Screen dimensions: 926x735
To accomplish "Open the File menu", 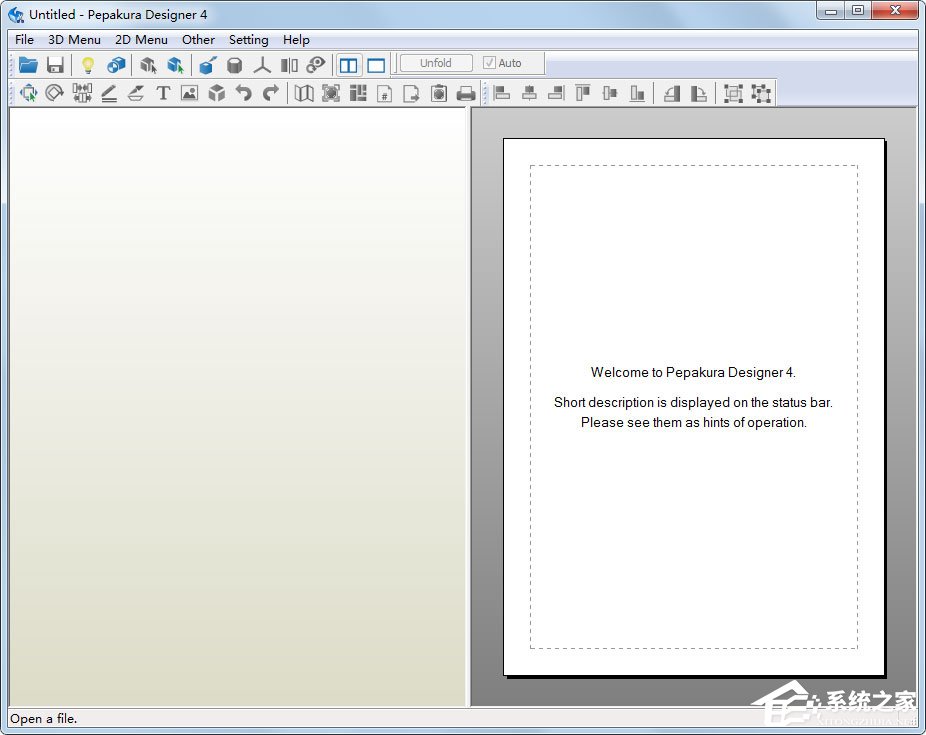I will pos(24,40).
